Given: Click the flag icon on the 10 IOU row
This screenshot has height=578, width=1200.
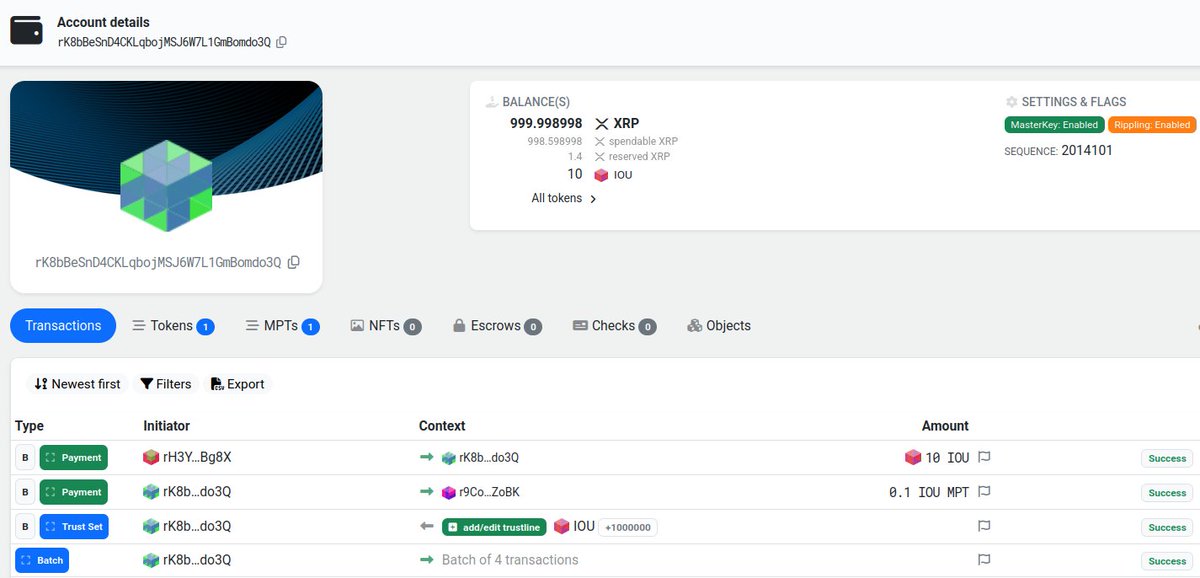Looking at the screenshot, I should [x=984, y=457].
